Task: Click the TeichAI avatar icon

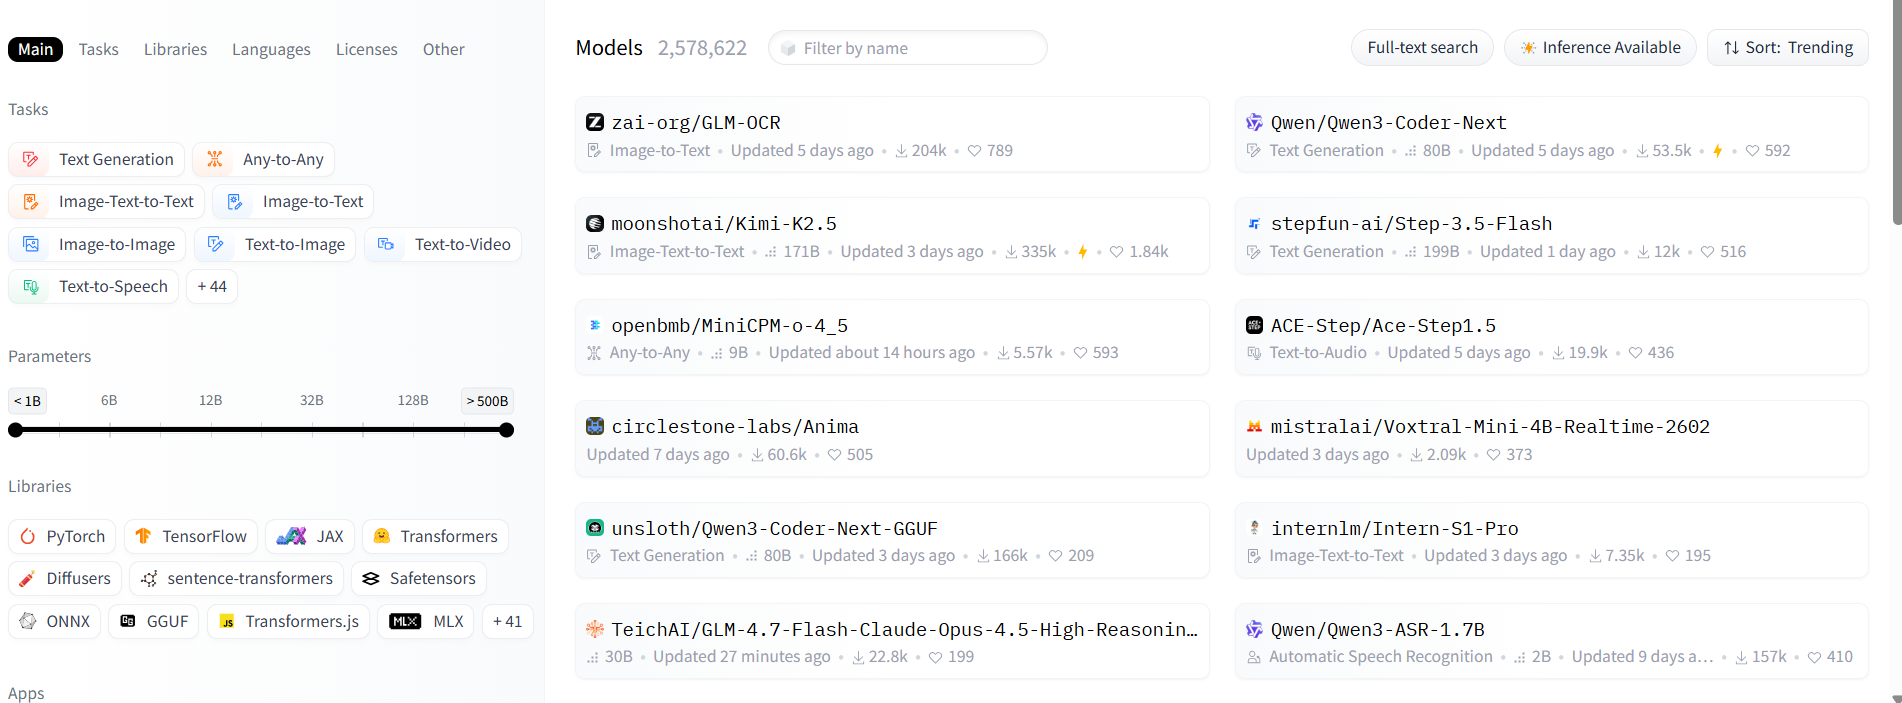Action: (x=595, y=629)
